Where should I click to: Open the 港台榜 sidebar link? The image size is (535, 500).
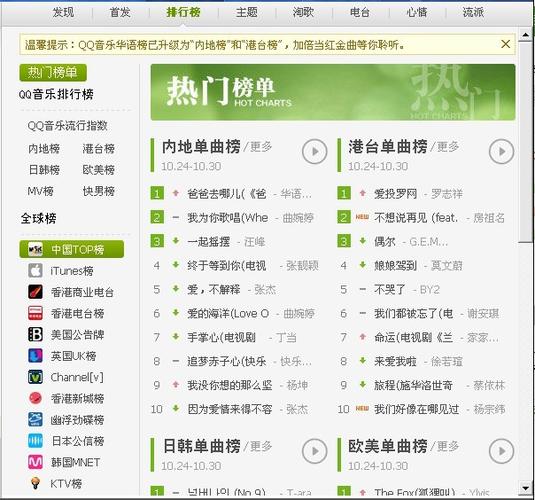98,149
